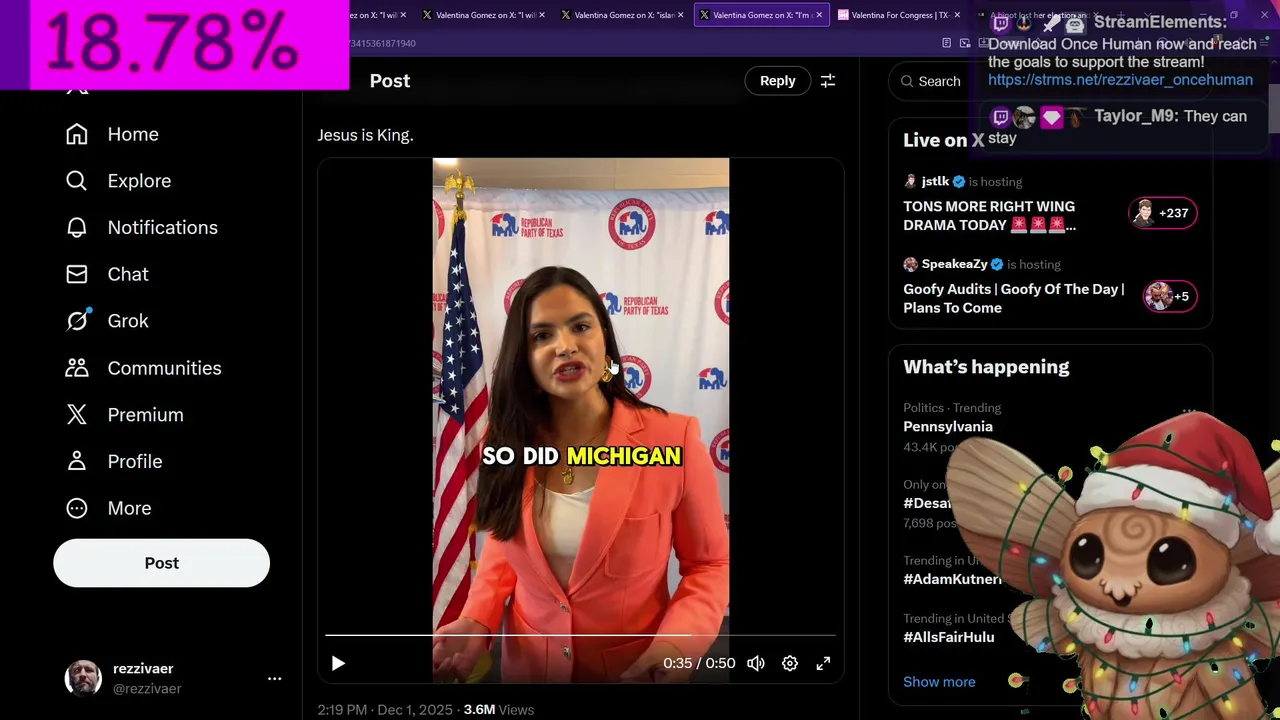Screen dimensions: 1280x720
Task: Open jstlk live stream TONS MORE RIGHT WING DRAMA
Action: [x=989, y=216]
